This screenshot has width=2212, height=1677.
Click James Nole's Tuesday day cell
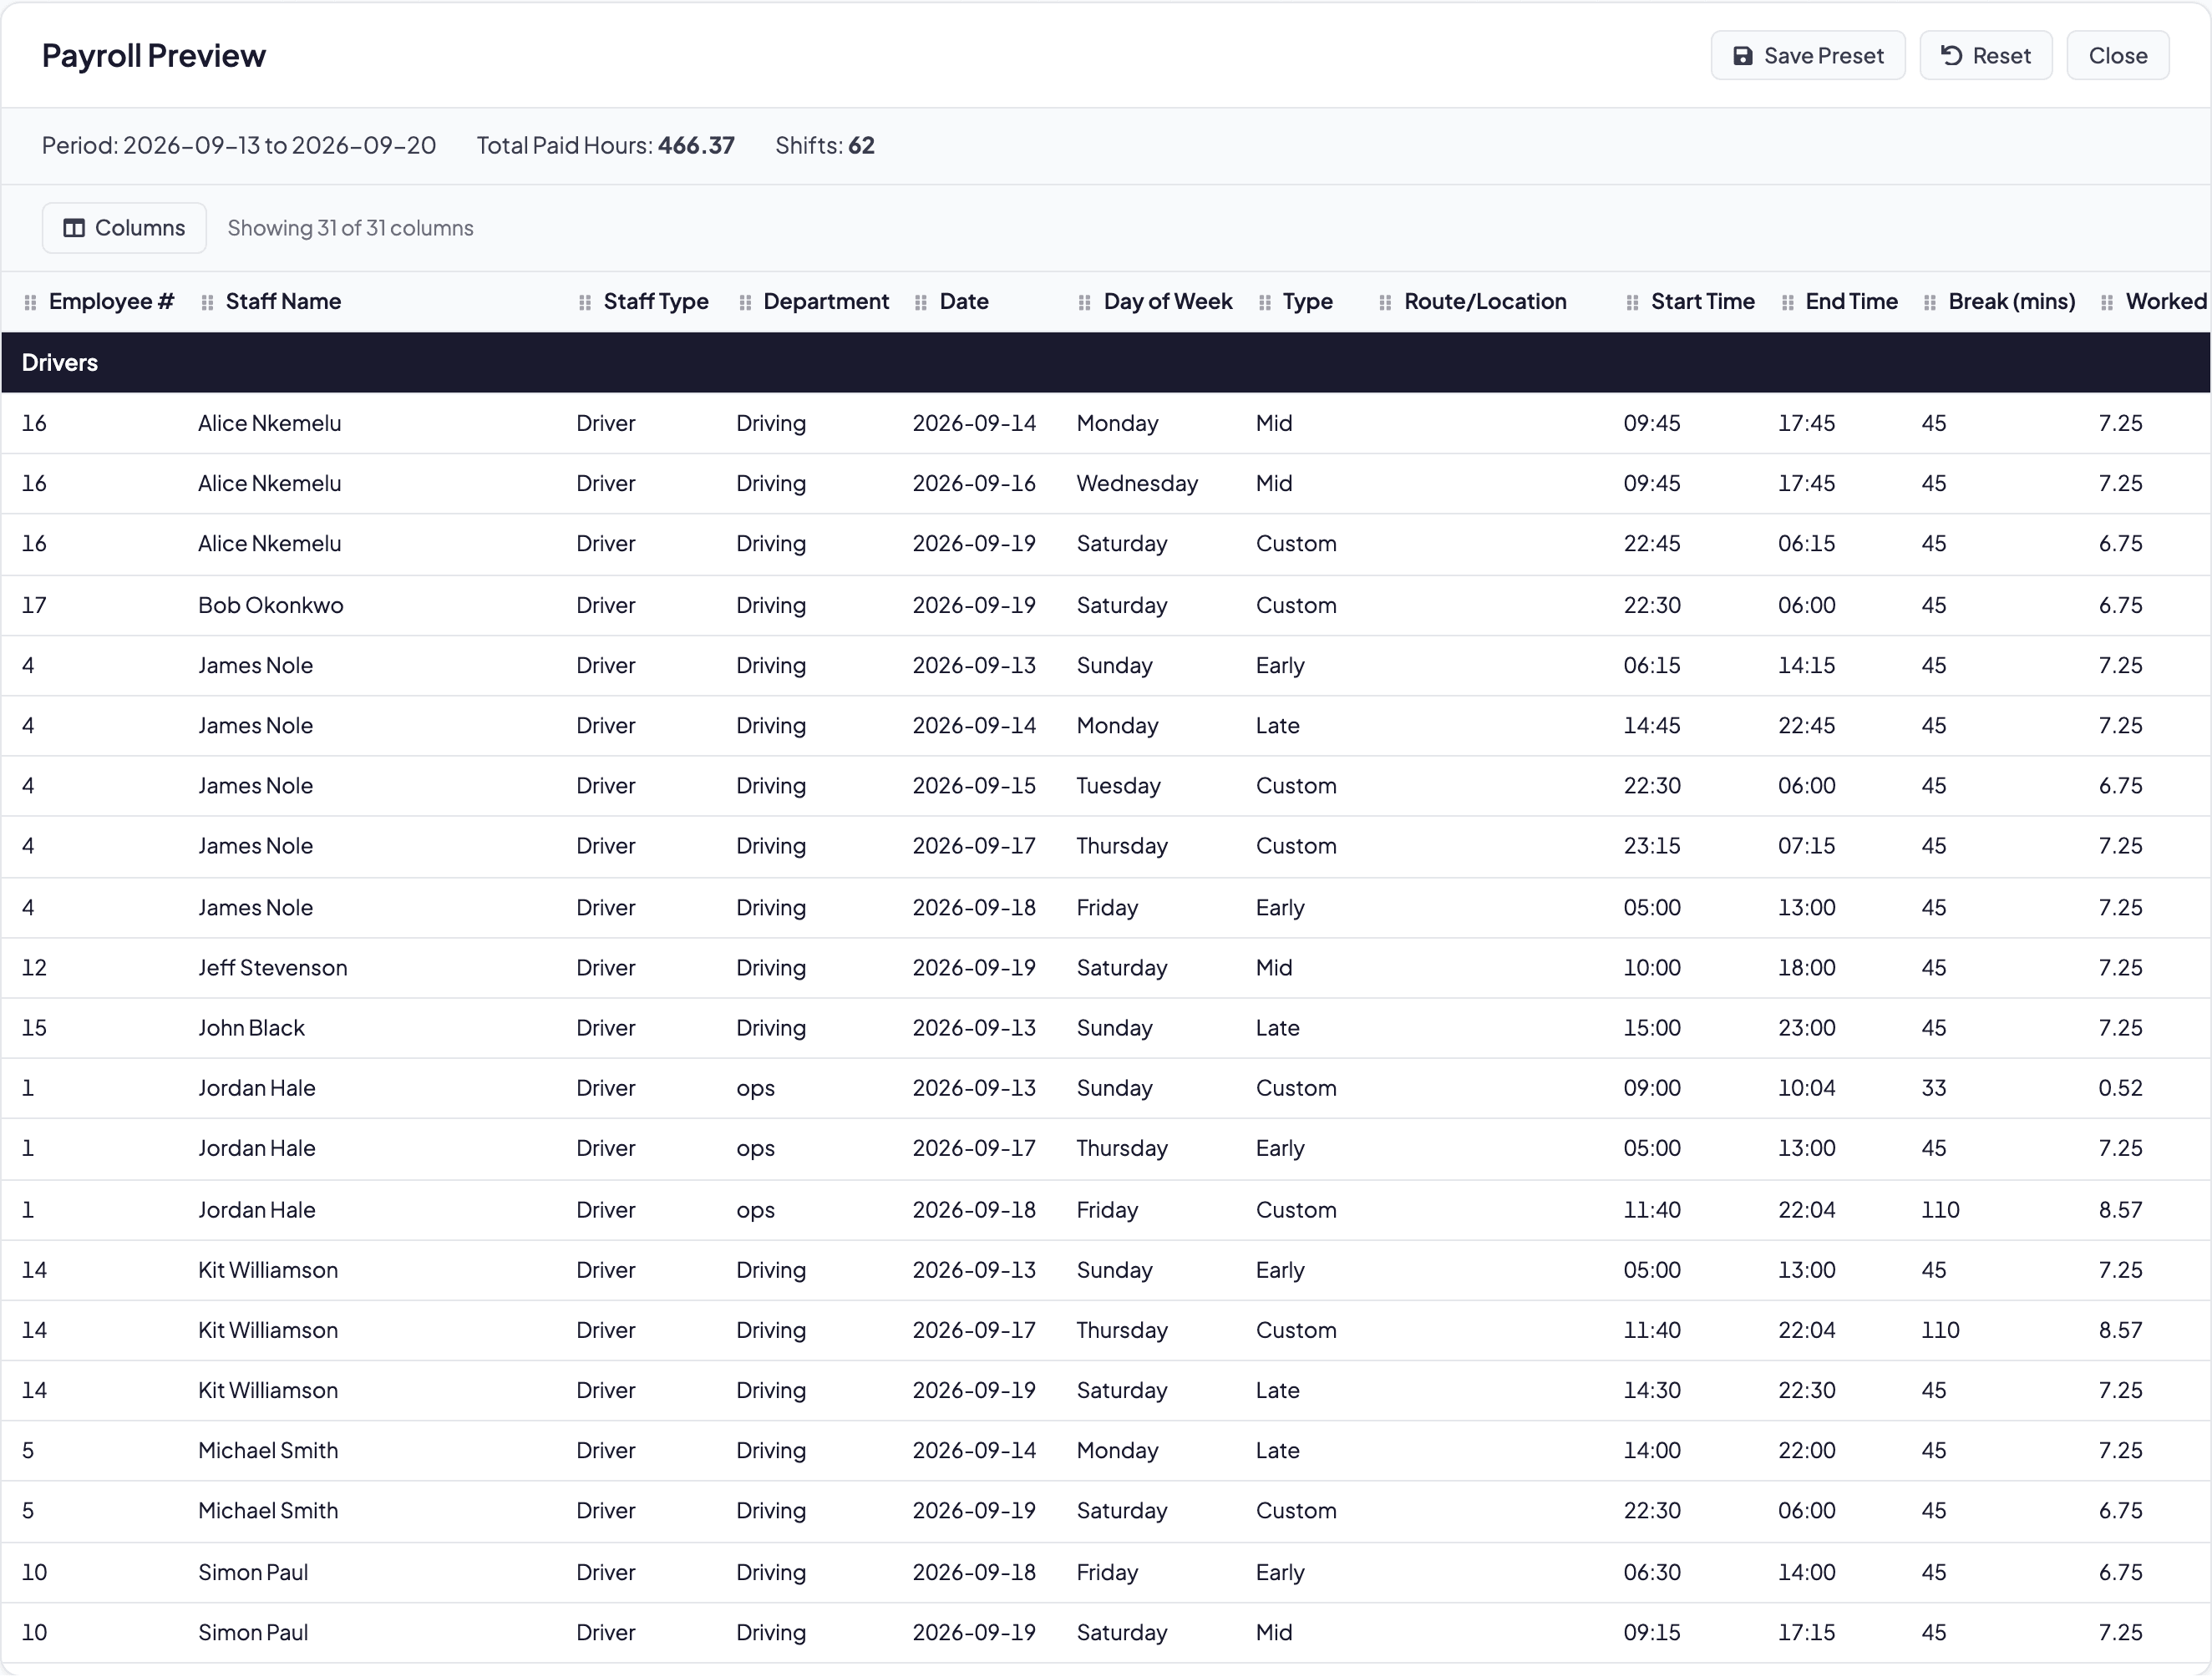pos(1118,786)
